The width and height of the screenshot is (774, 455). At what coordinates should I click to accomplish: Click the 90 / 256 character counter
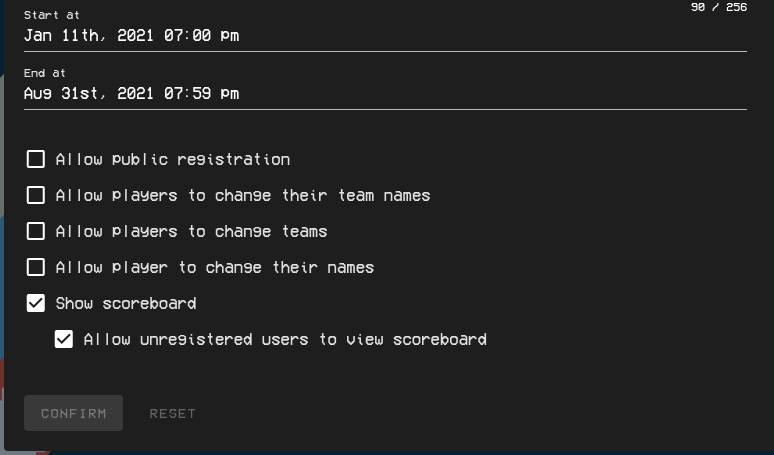[x=718, y=7]
